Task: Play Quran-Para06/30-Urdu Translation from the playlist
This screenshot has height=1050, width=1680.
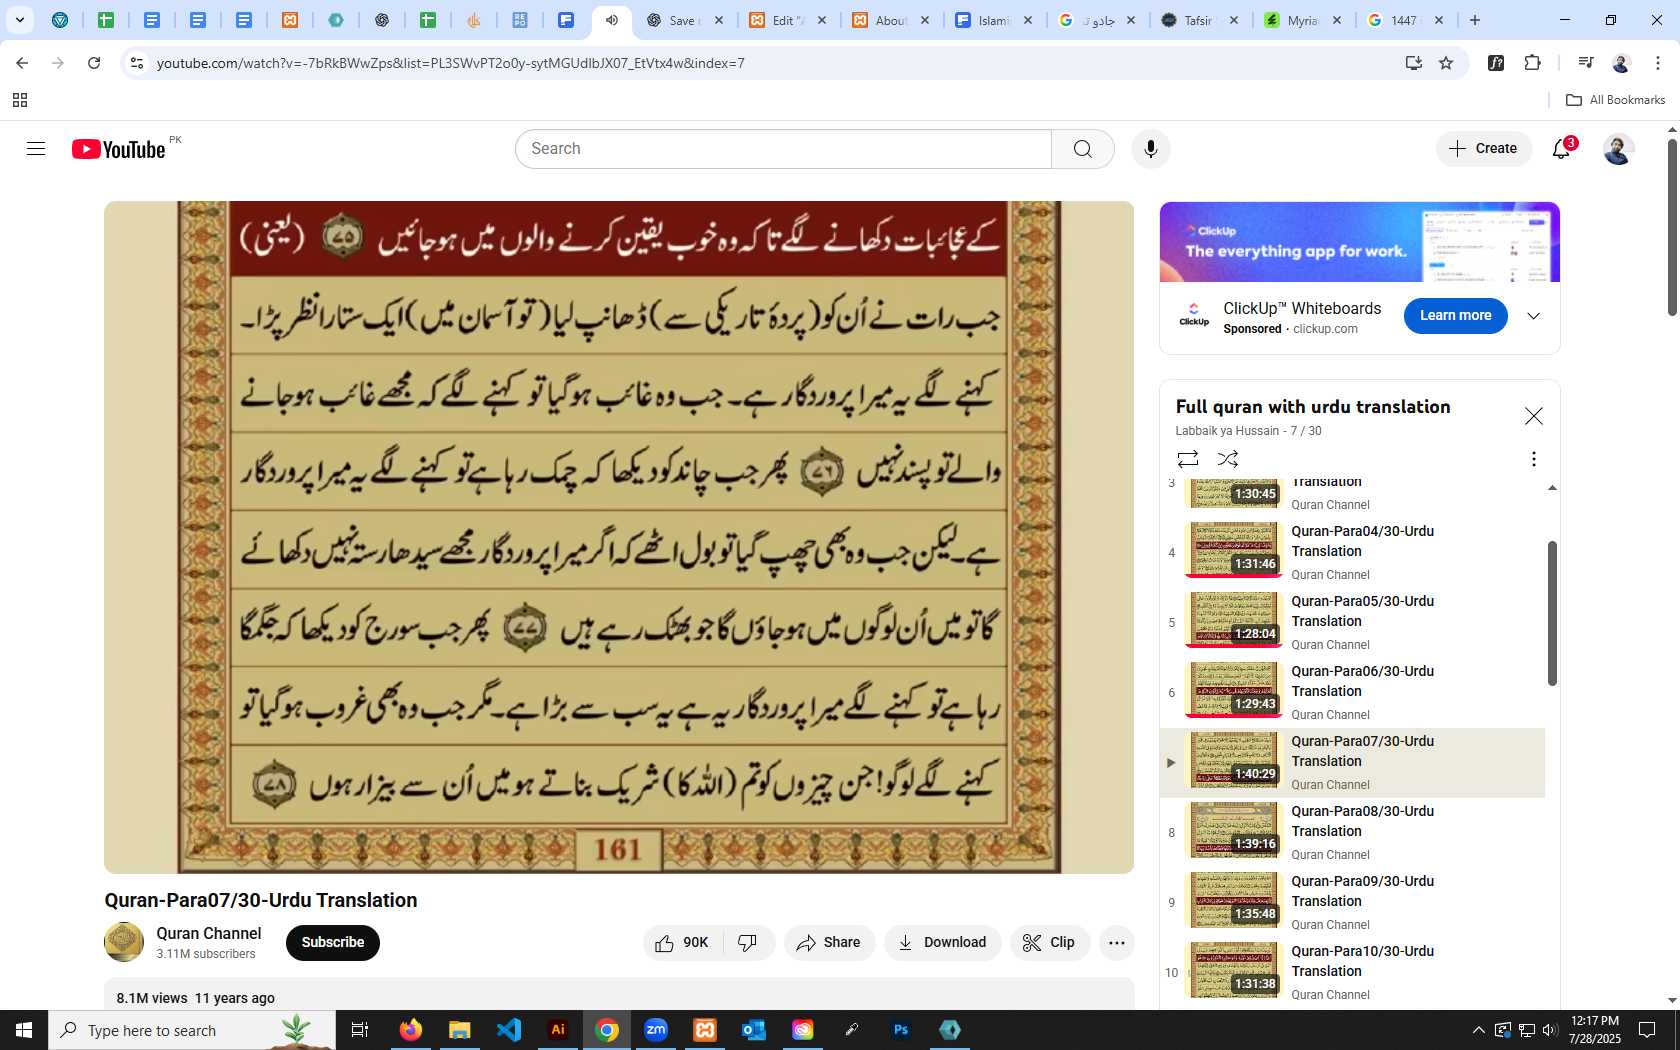Action: coord(1352,691)
